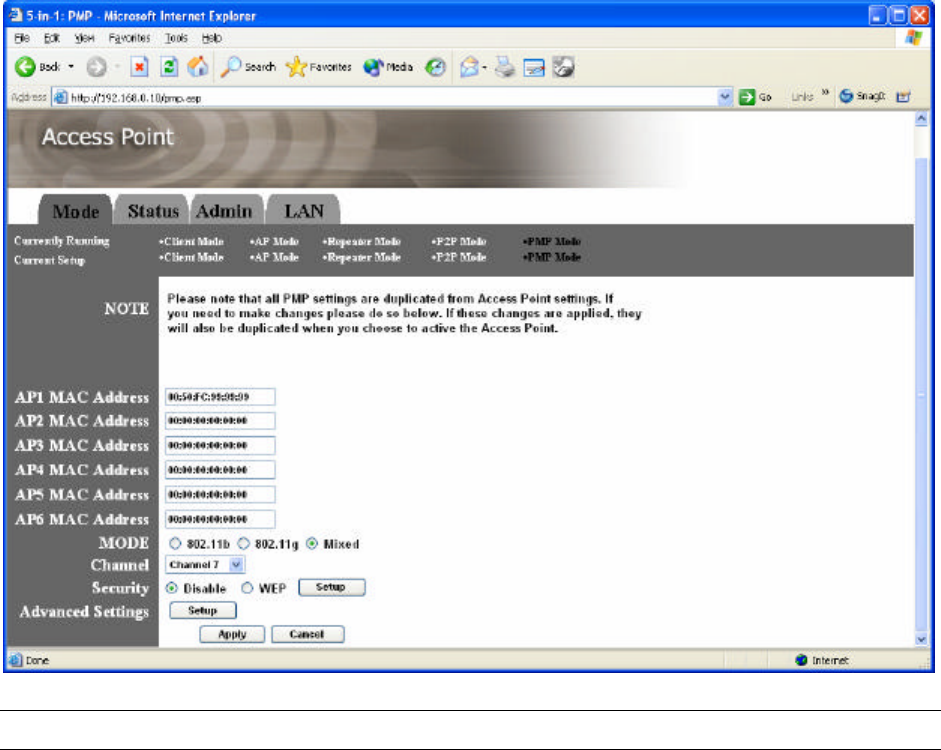Open the Media toolbar button
This screenshot has height=750, width=941.
[388, 67]
